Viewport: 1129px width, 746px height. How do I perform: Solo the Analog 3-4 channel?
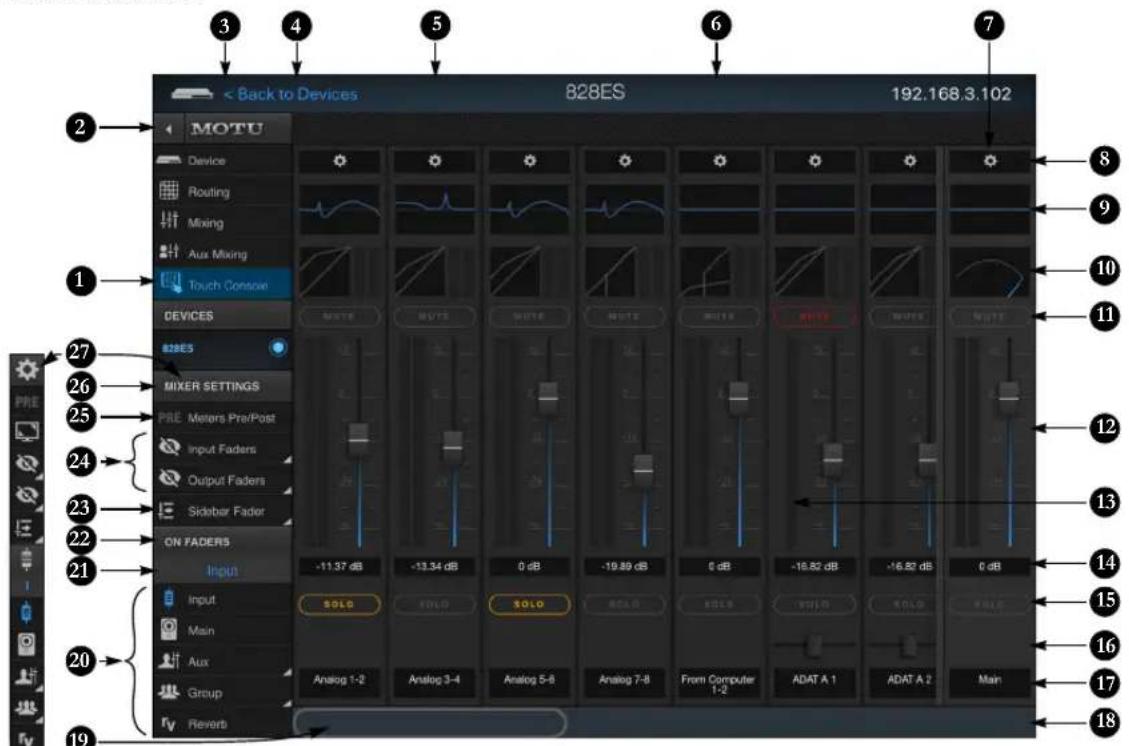pos(434,604)
